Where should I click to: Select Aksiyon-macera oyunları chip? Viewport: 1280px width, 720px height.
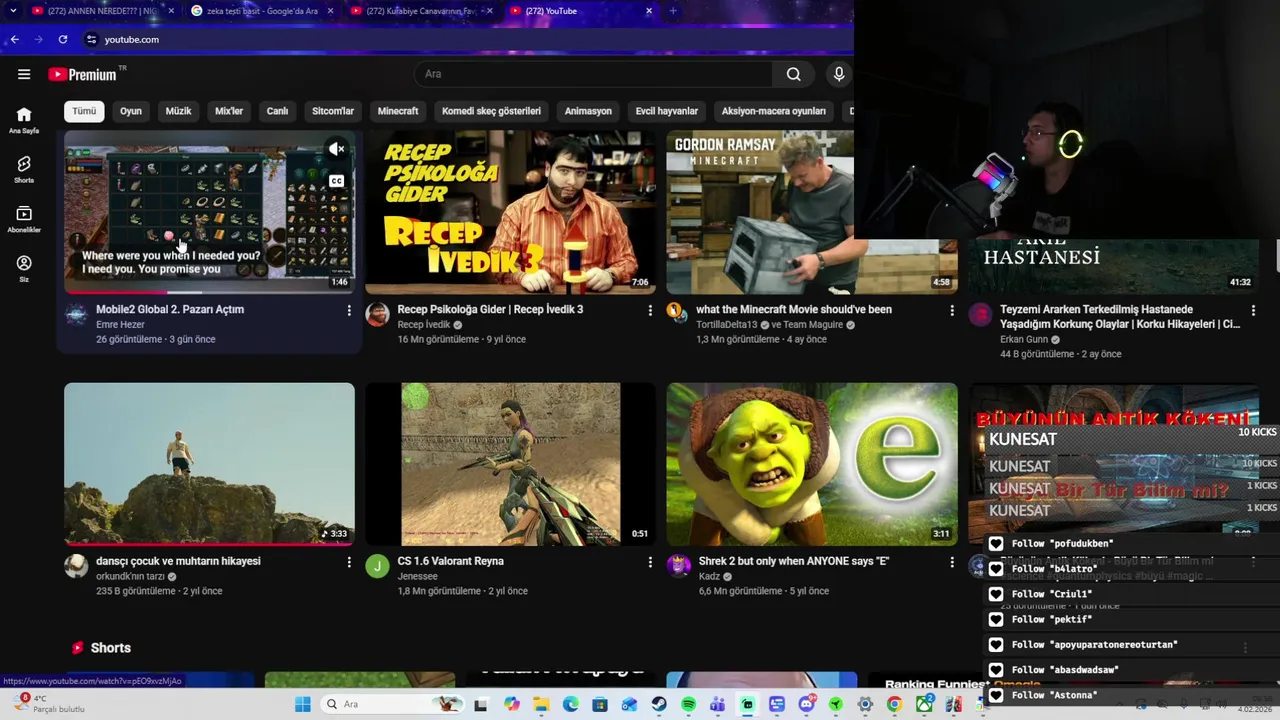click(x=774, y=111)
